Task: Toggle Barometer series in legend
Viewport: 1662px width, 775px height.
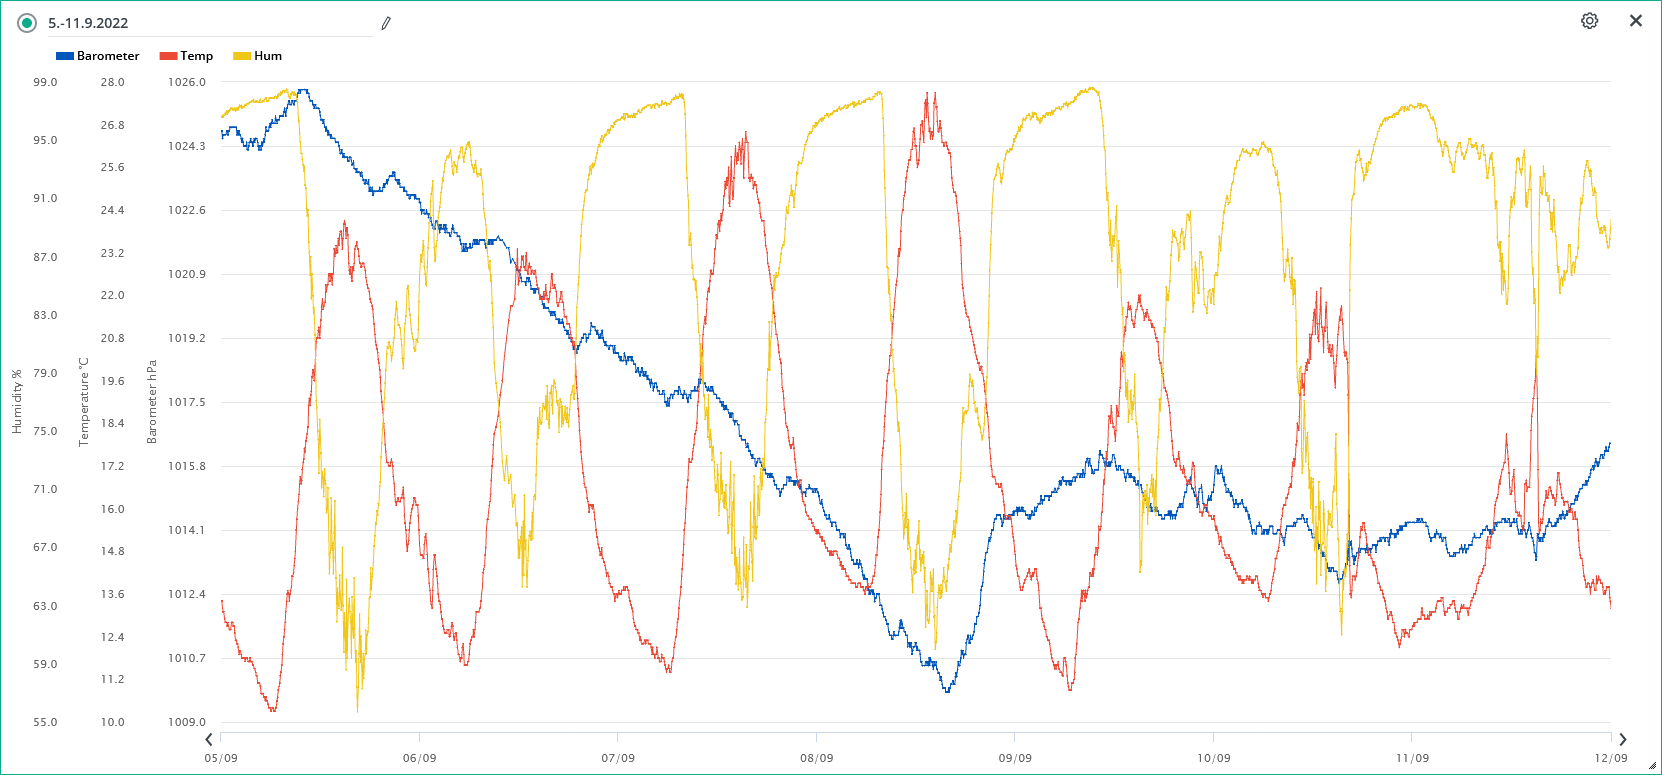Action: click(x=108, y=56)
